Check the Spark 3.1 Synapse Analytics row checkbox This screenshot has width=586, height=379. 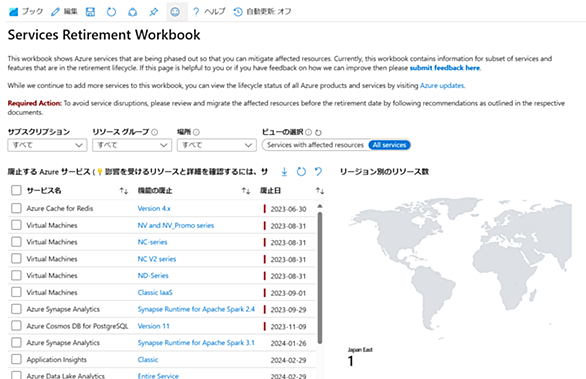tap(16, 342)
